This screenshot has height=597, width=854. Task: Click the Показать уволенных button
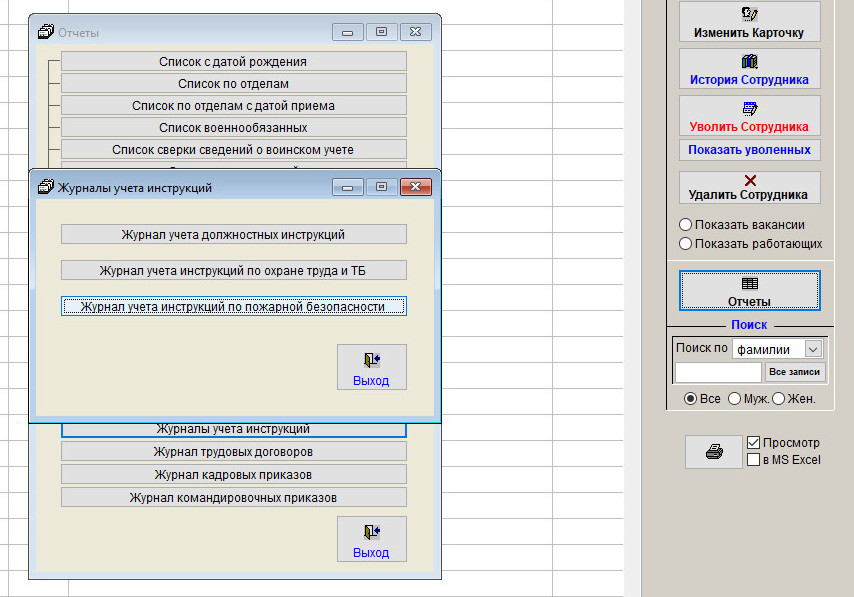pos(749,149)
